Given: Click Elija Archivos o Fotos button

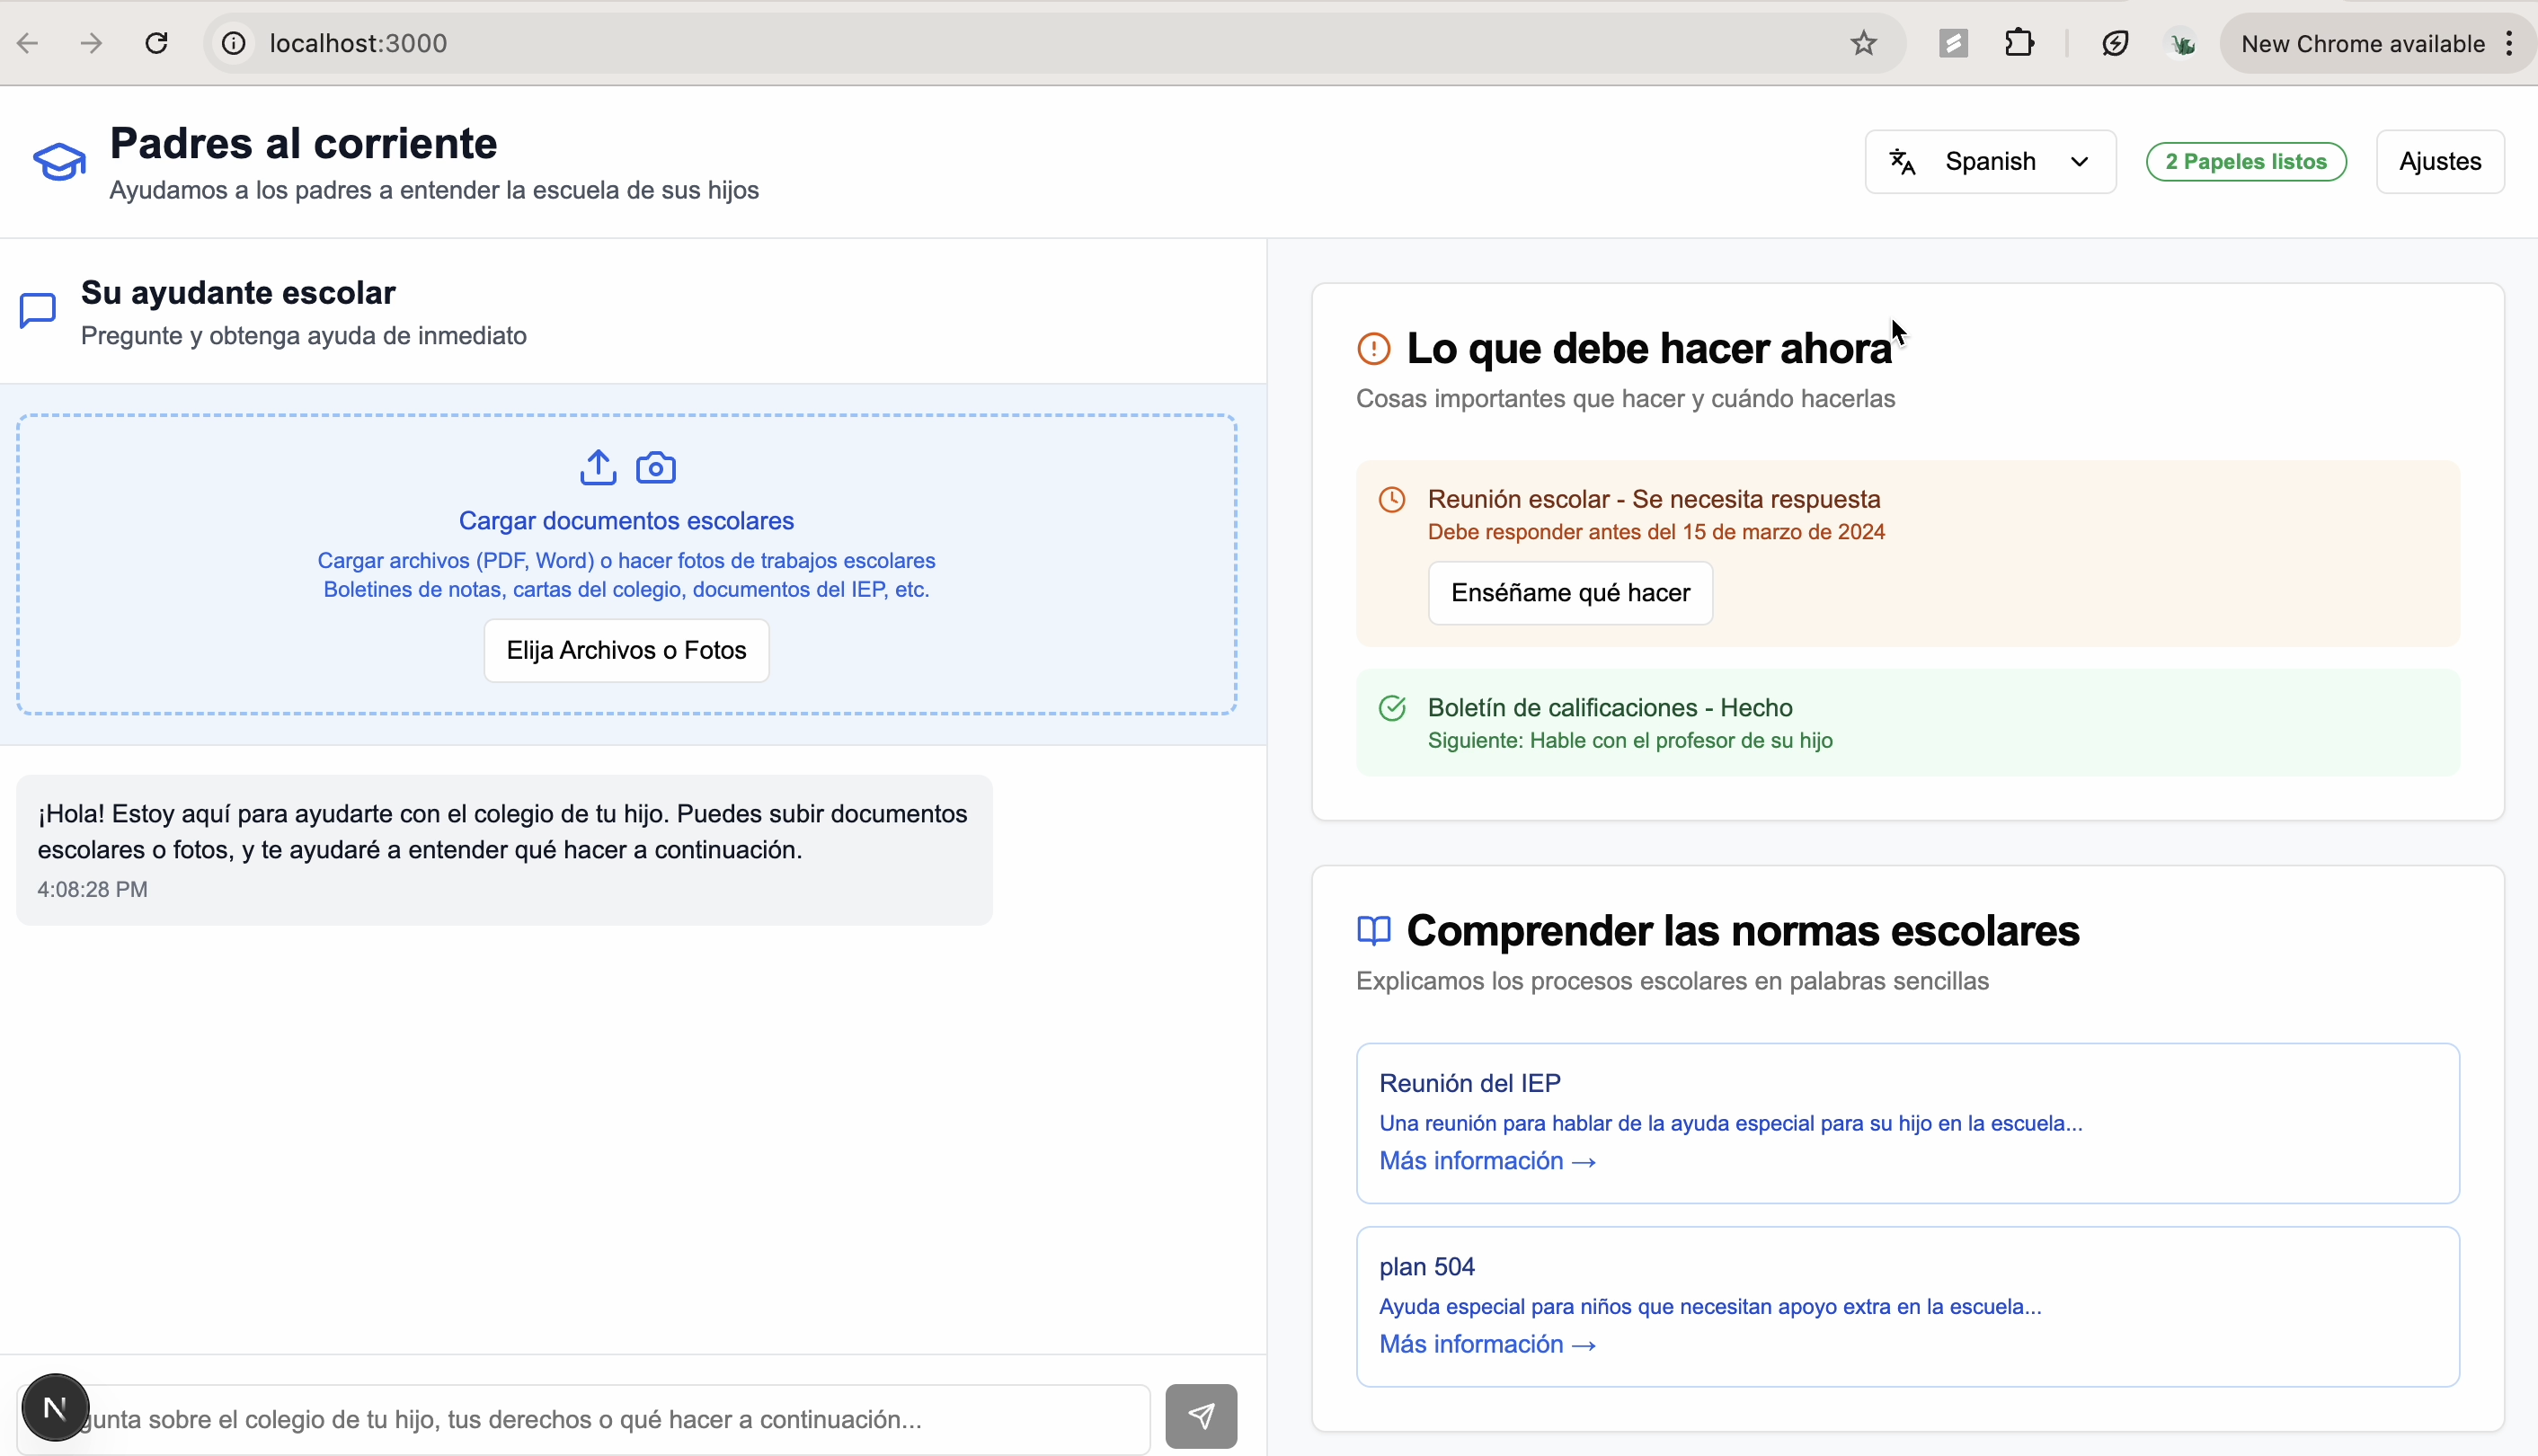Looking at the screenshot, I should pos(626,650).
